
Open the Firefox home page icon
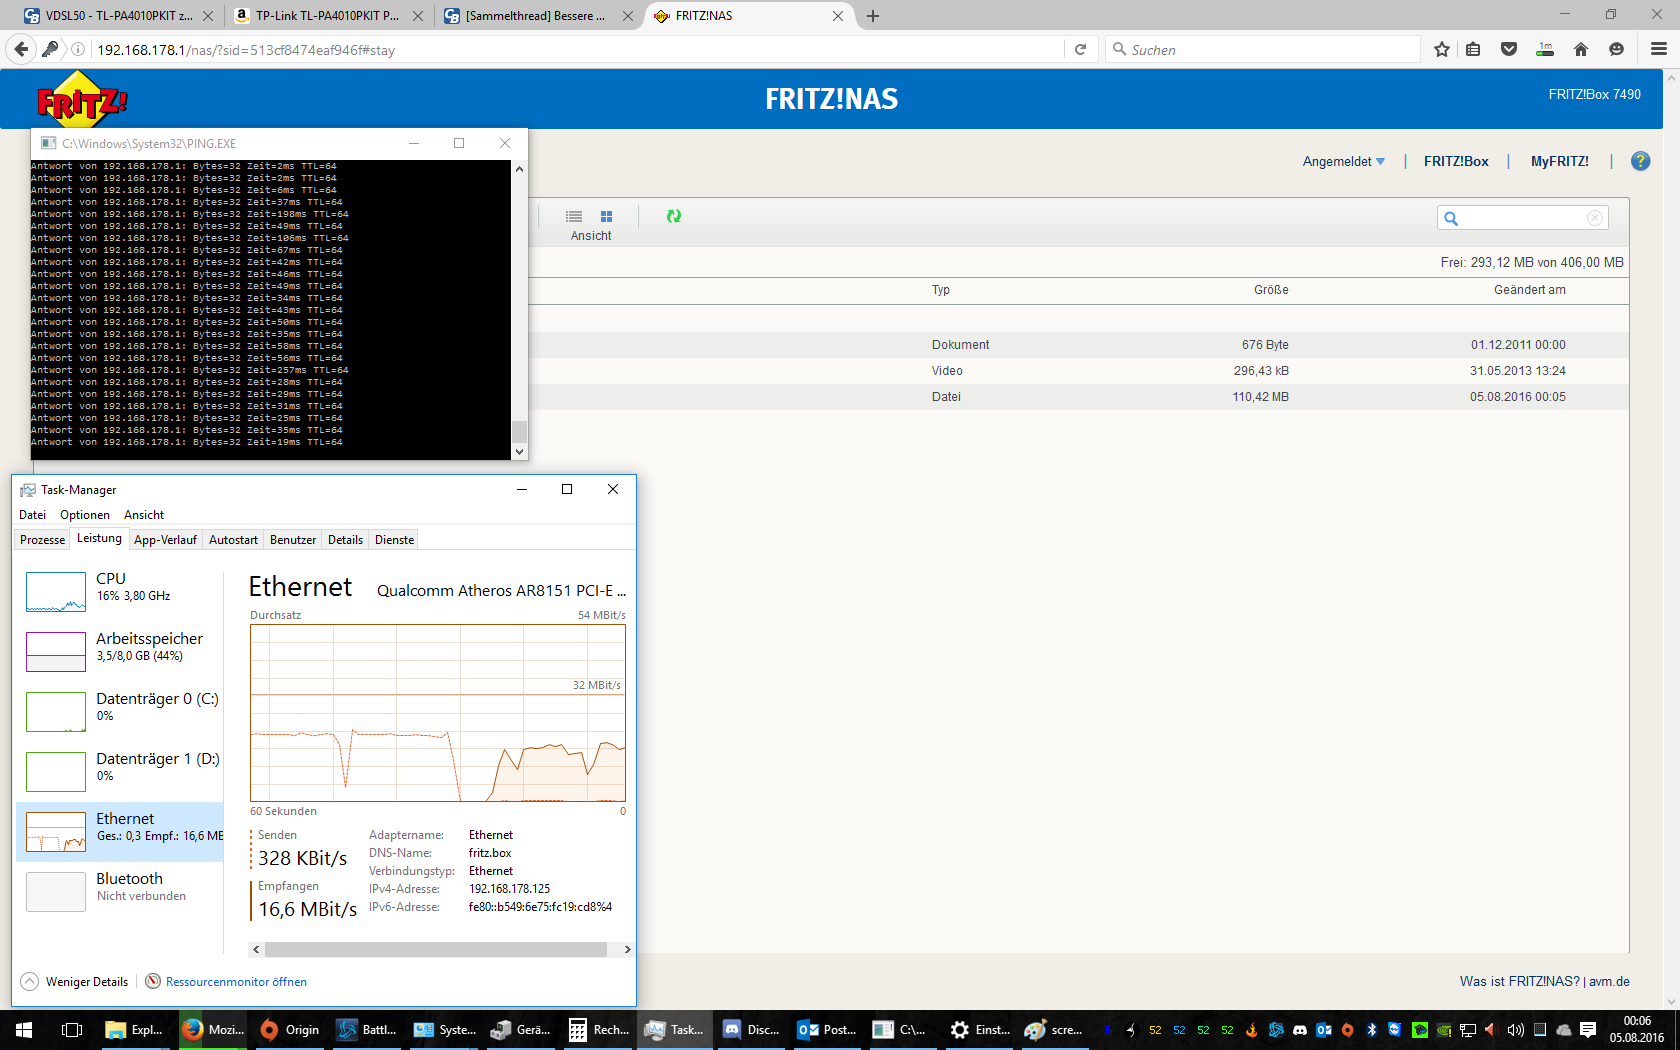pyautogui.click(x=1581, y=49)
